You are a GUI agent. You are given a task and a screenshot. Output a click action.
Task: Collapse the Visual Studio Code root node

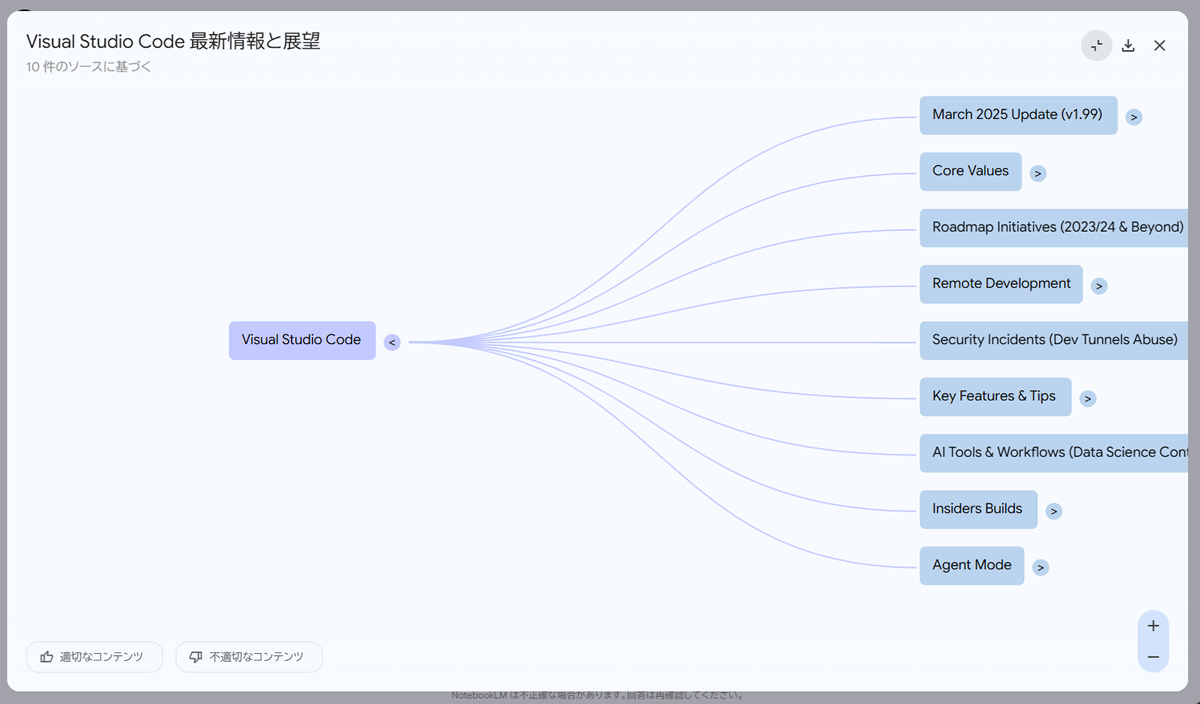(392, 342)
